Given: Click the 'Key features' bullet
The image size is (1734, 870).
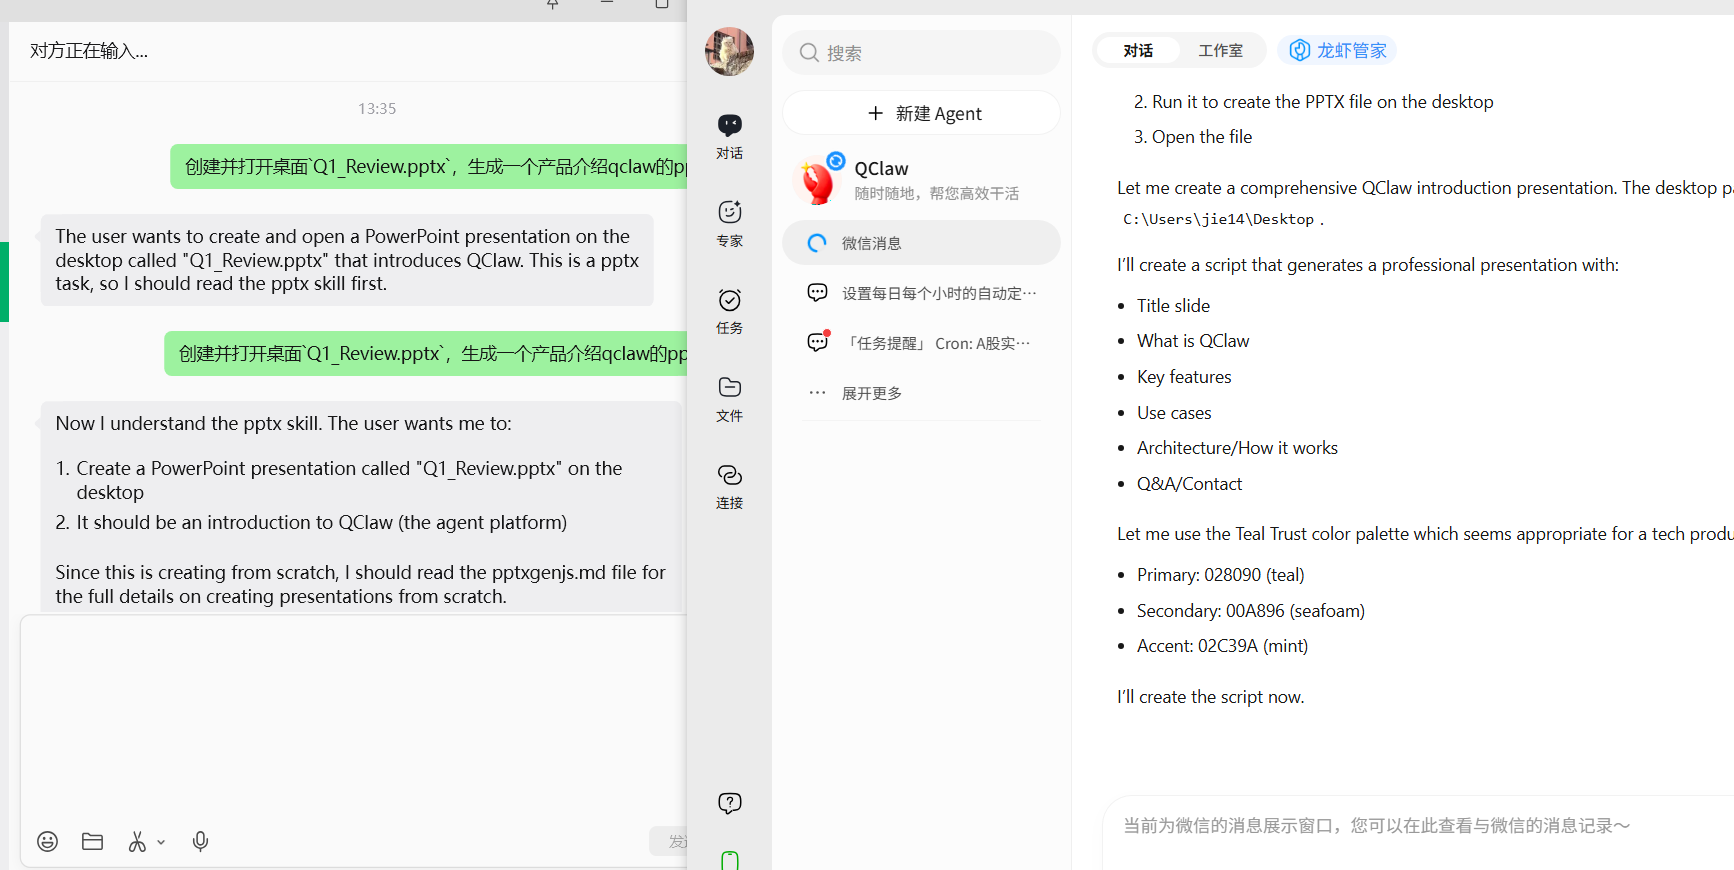Looking at the screenshot, I should [1184, 377].
